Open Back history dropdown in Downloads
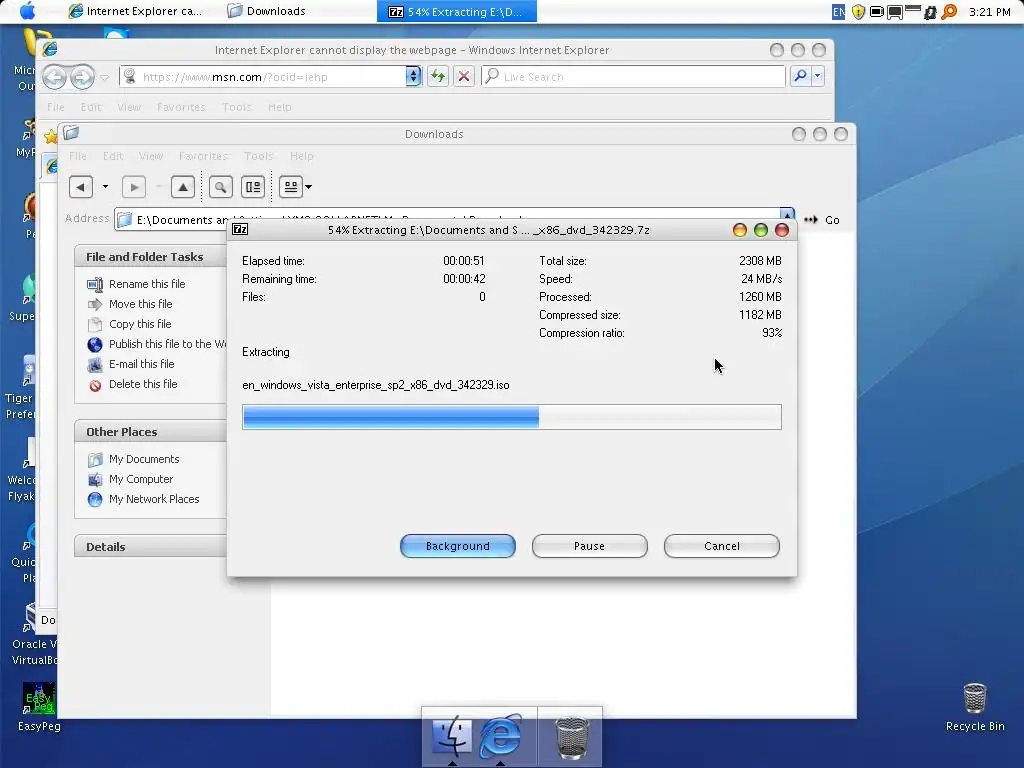 point(105,187)
